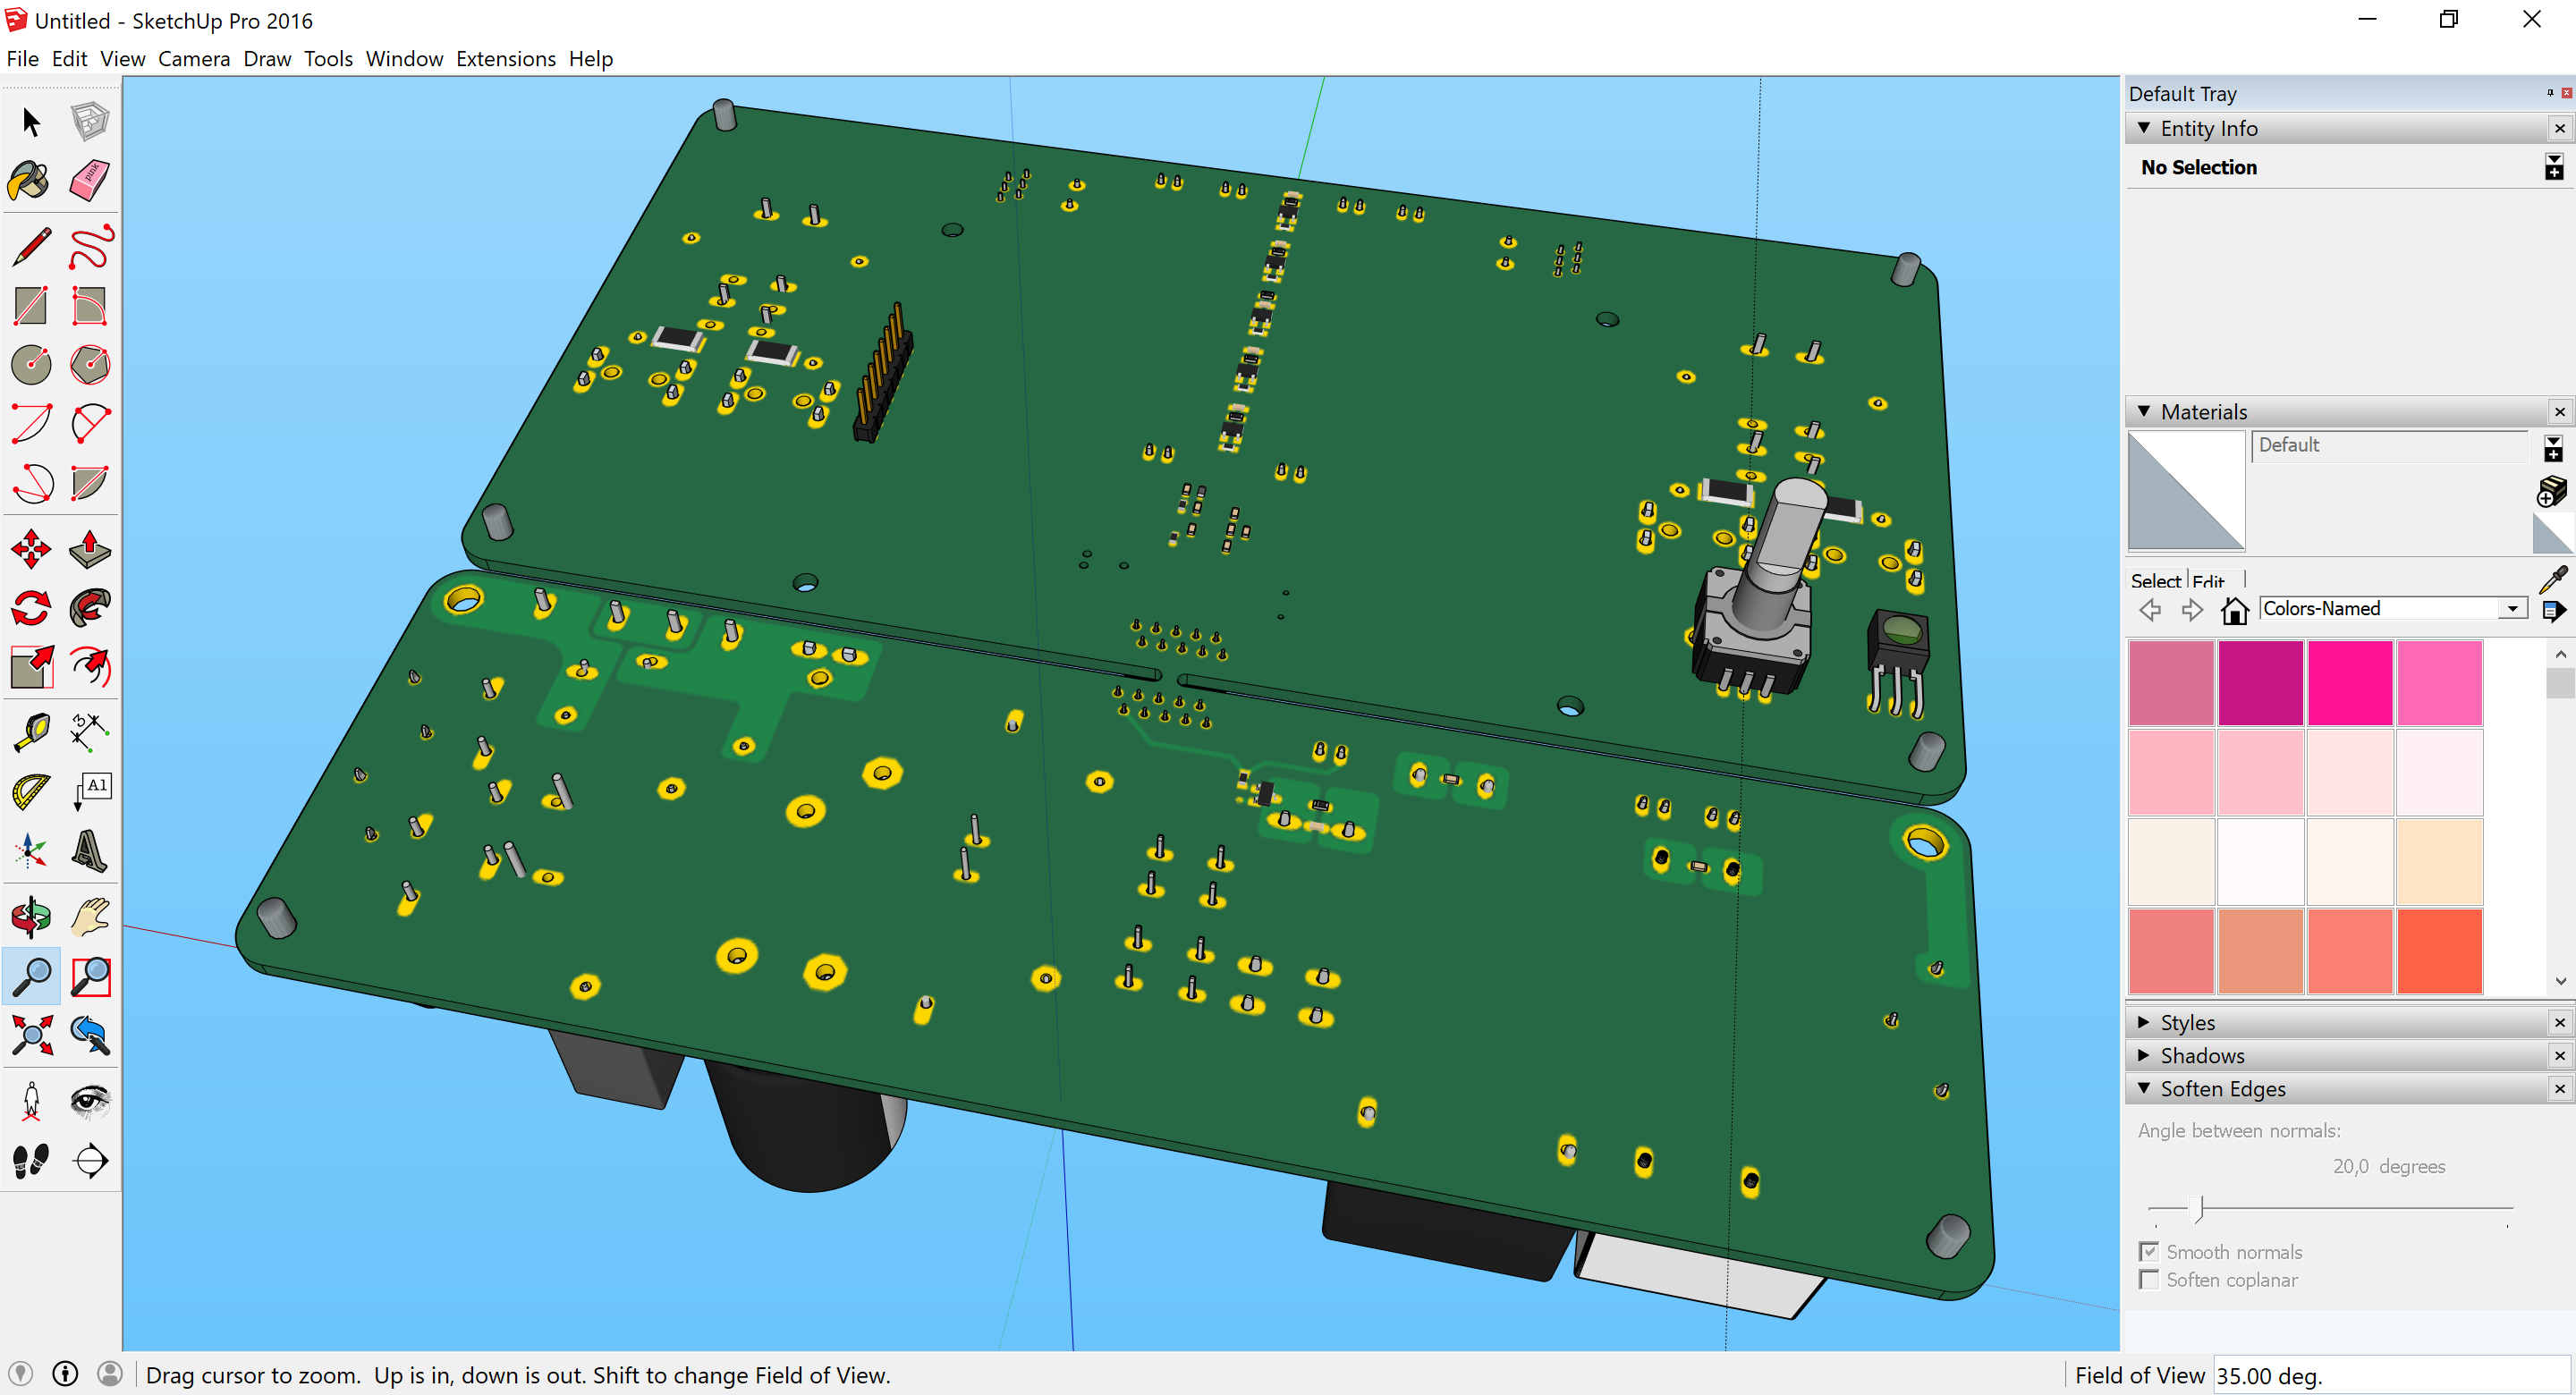Screen dimensions: 2576x1395
Task: Pick the Sample Paint eyedropper
Action: [2553, 579]
